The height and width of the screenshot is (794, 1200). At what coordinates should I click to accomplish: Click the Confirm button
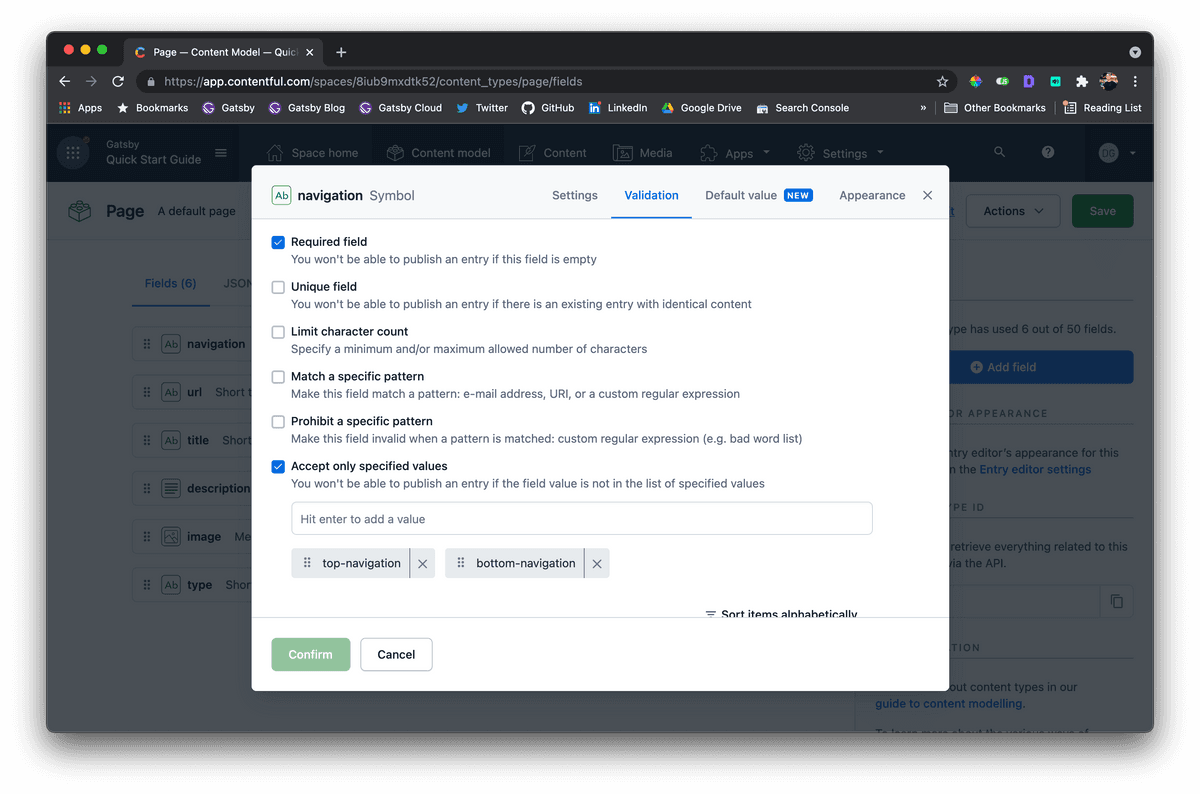pyautogui.click(x=310, y=654)
